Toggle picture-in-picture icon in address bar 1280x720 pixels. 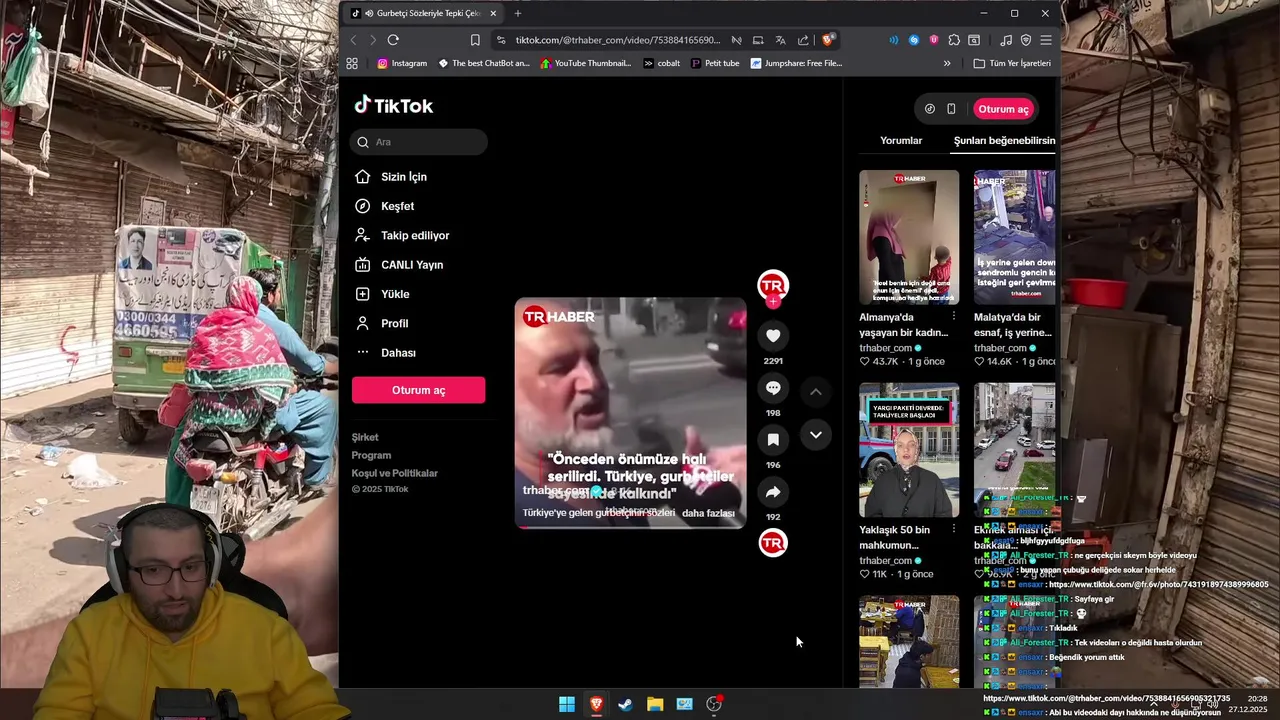758,40
